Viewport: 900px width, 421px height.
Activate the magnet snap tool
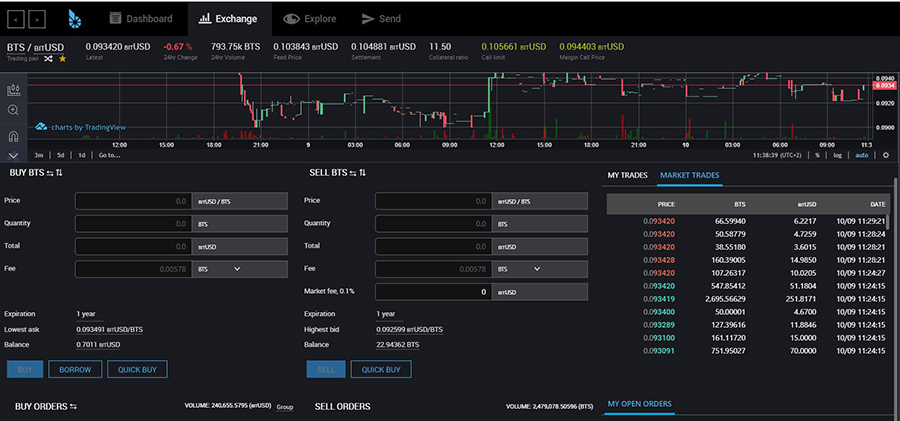(x=13, y=136)
